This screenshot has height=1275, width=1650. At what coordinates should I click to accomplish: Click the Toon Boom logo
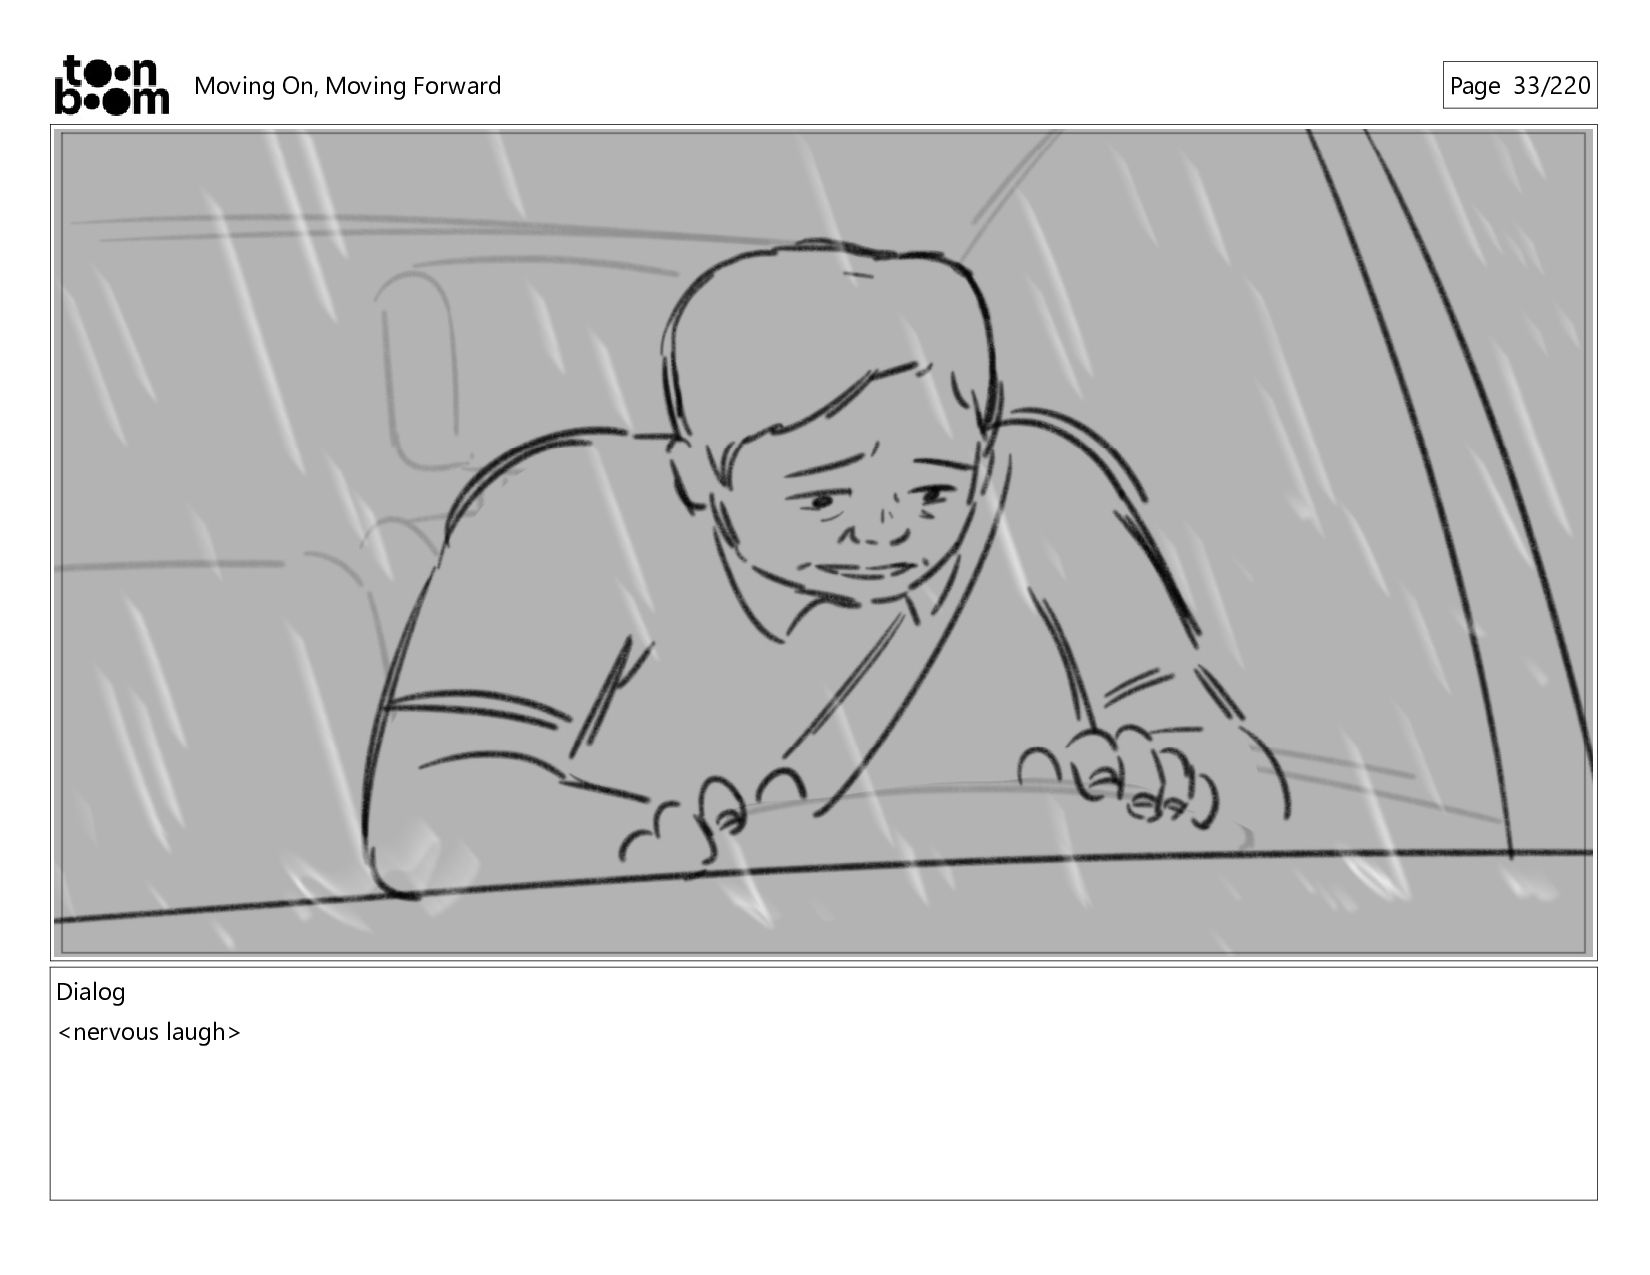tap(111, 85)
